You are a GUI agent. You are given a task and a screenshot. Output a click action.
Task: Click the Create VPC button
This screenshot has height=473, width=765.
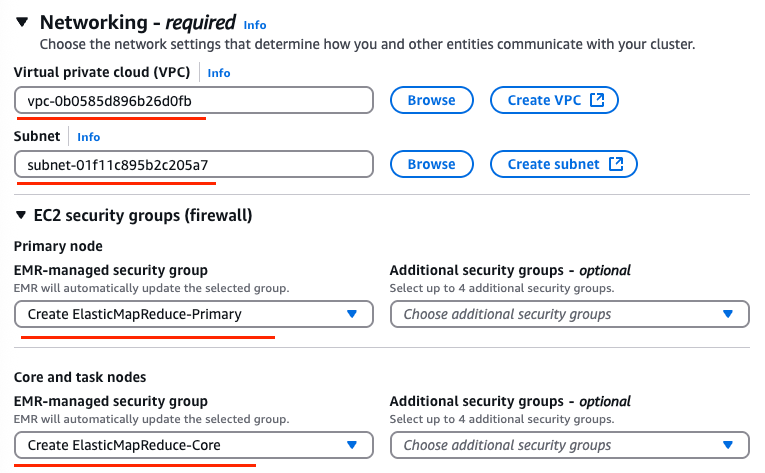coord(554,100)
